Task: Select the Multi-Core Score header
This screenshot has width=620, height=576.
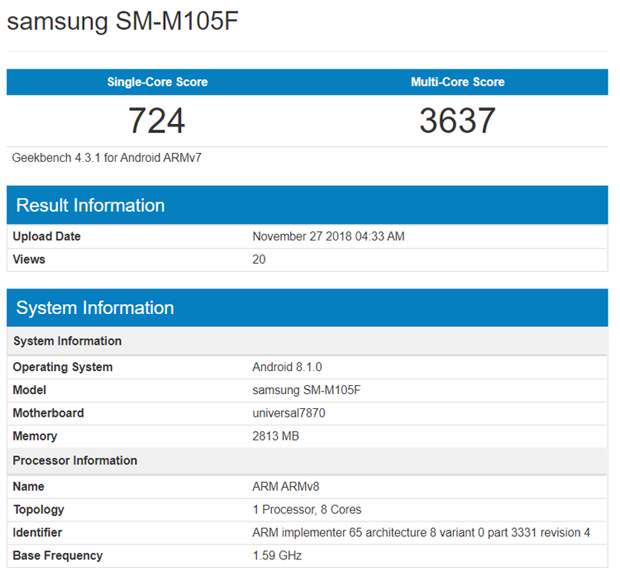Action: point(457,82)
